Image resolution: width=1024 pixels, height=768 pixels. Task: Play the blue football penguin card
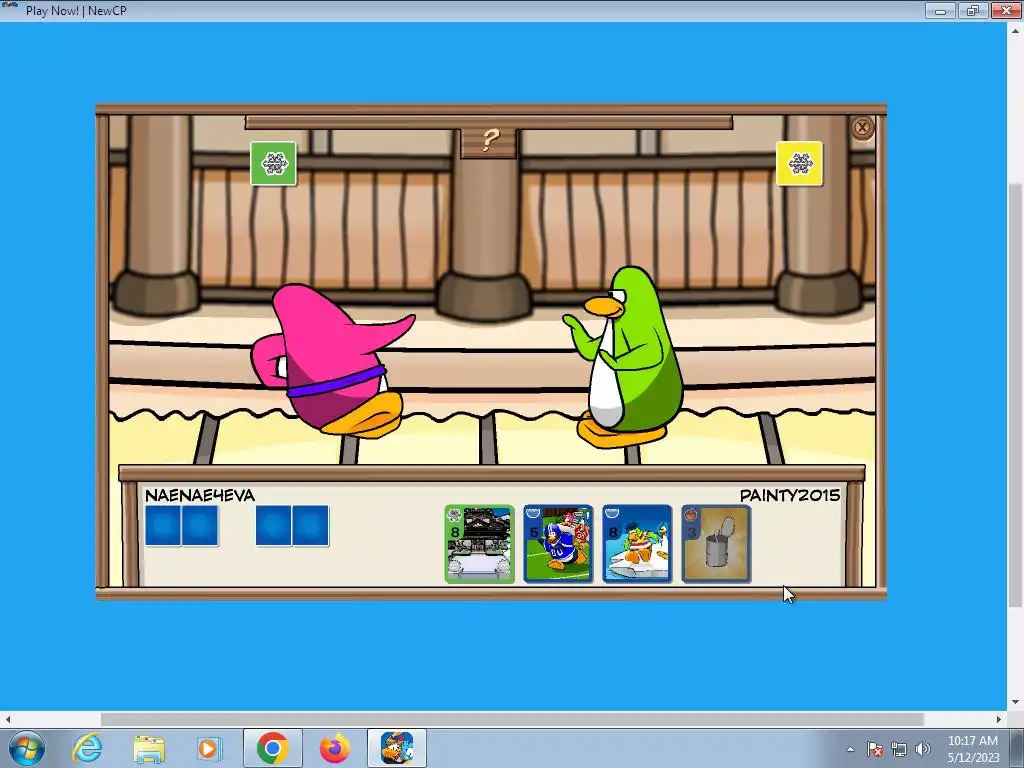pyautogui.click(x=558, y=543)
